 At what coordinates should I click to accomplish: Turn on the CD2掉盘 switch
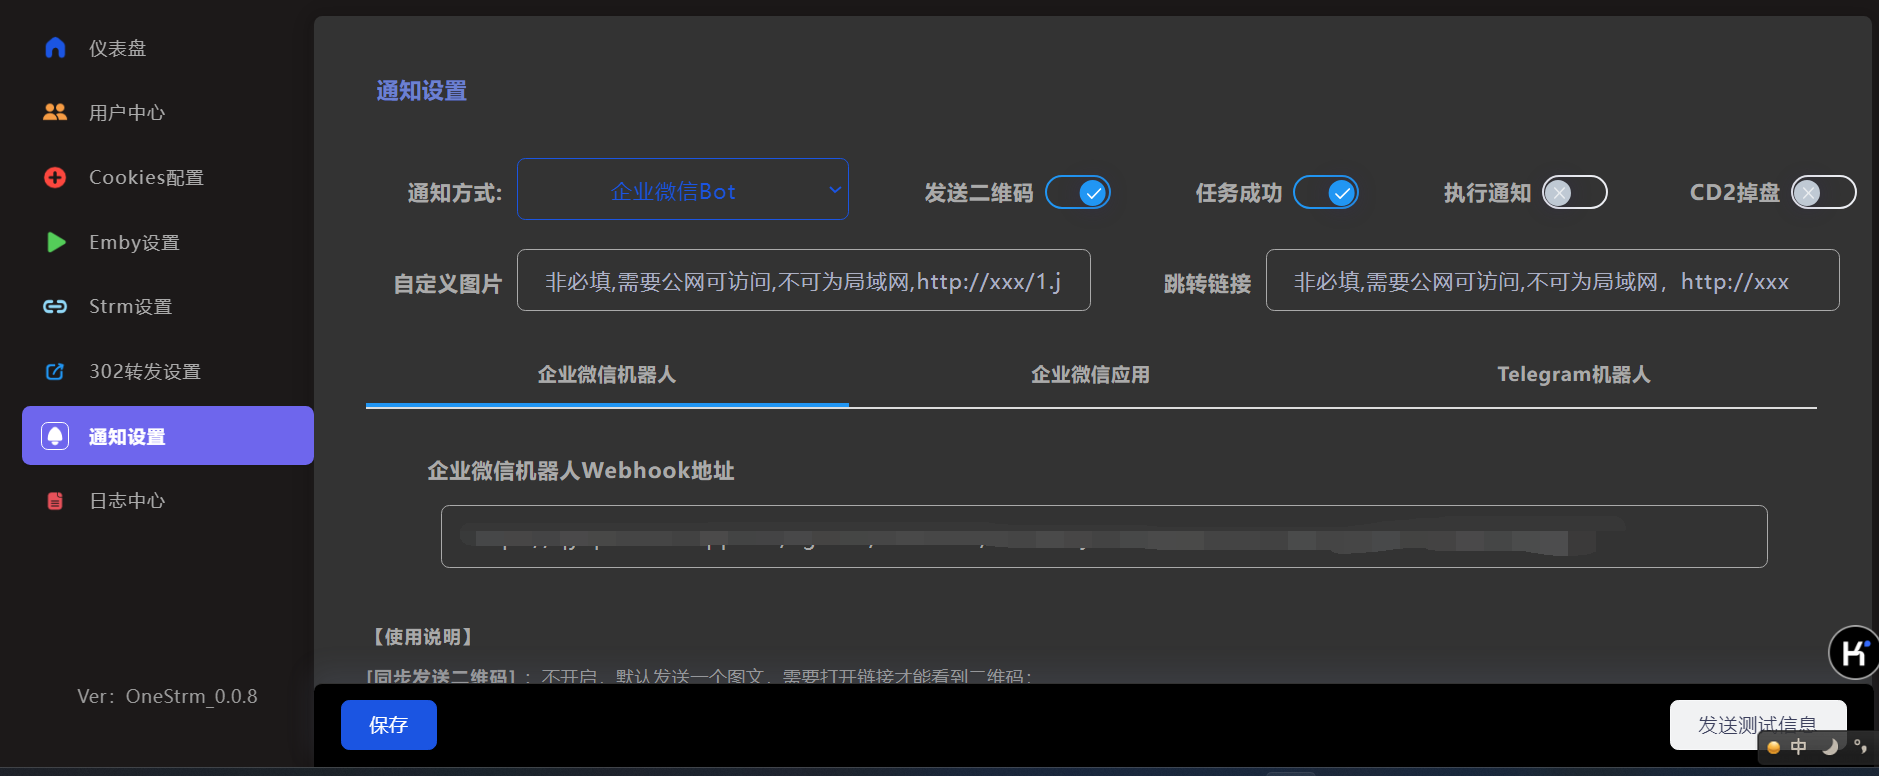pyautogui.click(x=1823, y=192)
